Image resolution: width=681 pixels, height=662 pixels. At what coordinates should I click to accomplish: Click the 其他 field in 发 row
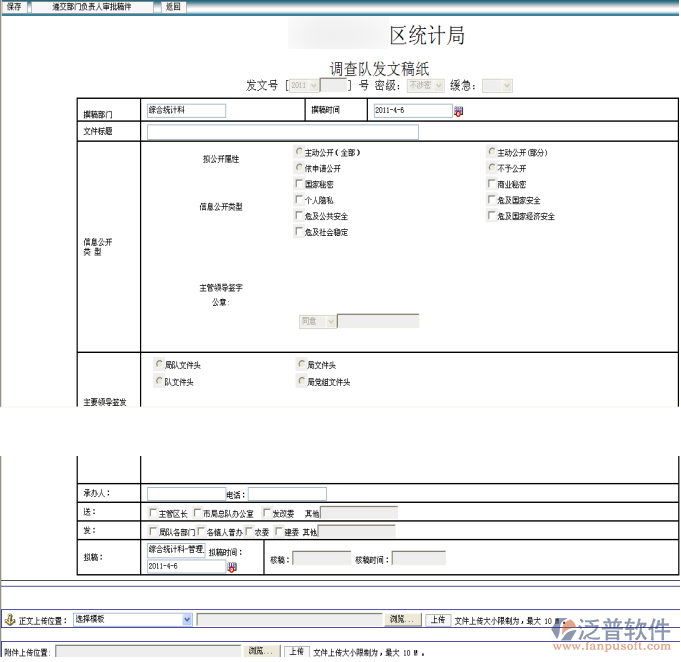357,531
